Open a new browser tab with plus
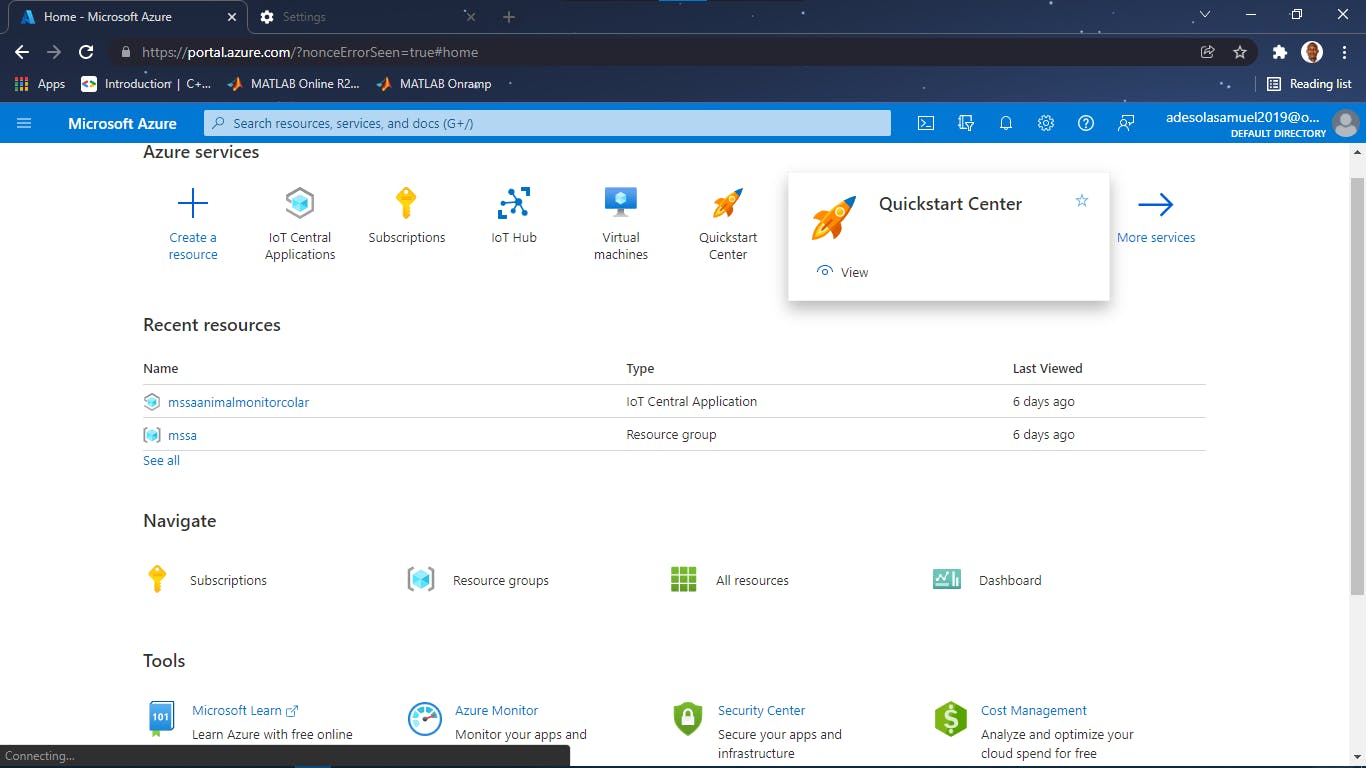 tap(509, 17)
